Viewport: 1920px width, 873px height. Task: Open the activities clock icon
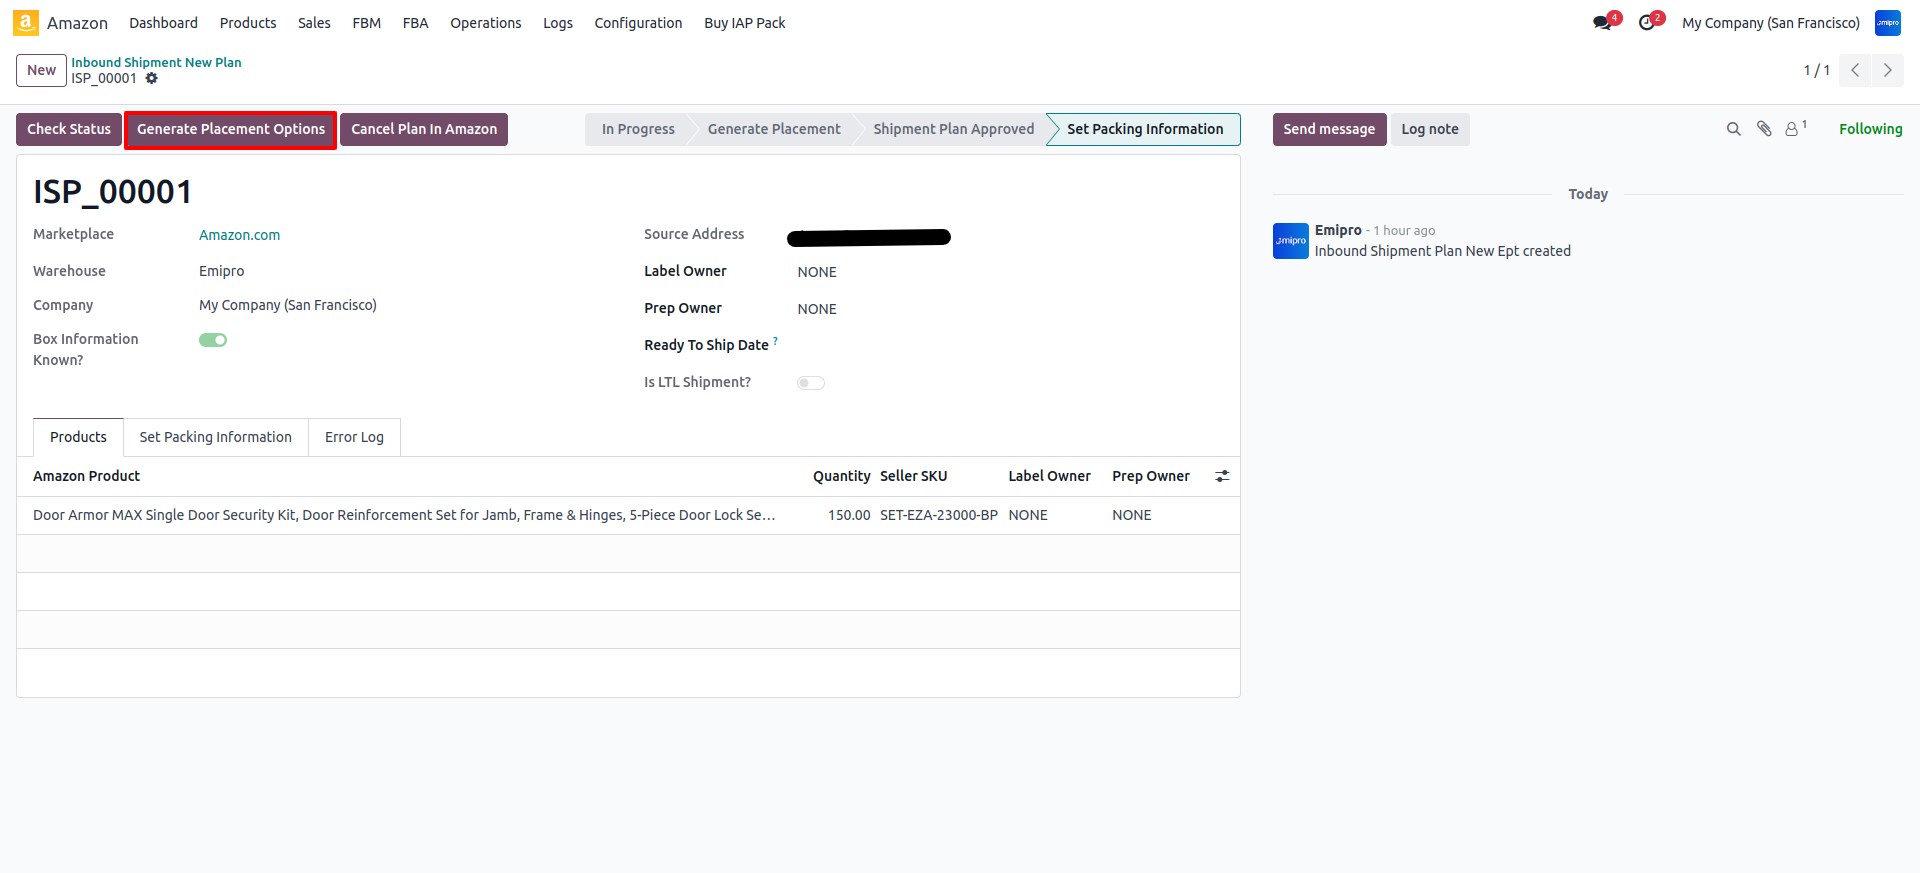coord(1647,23)
